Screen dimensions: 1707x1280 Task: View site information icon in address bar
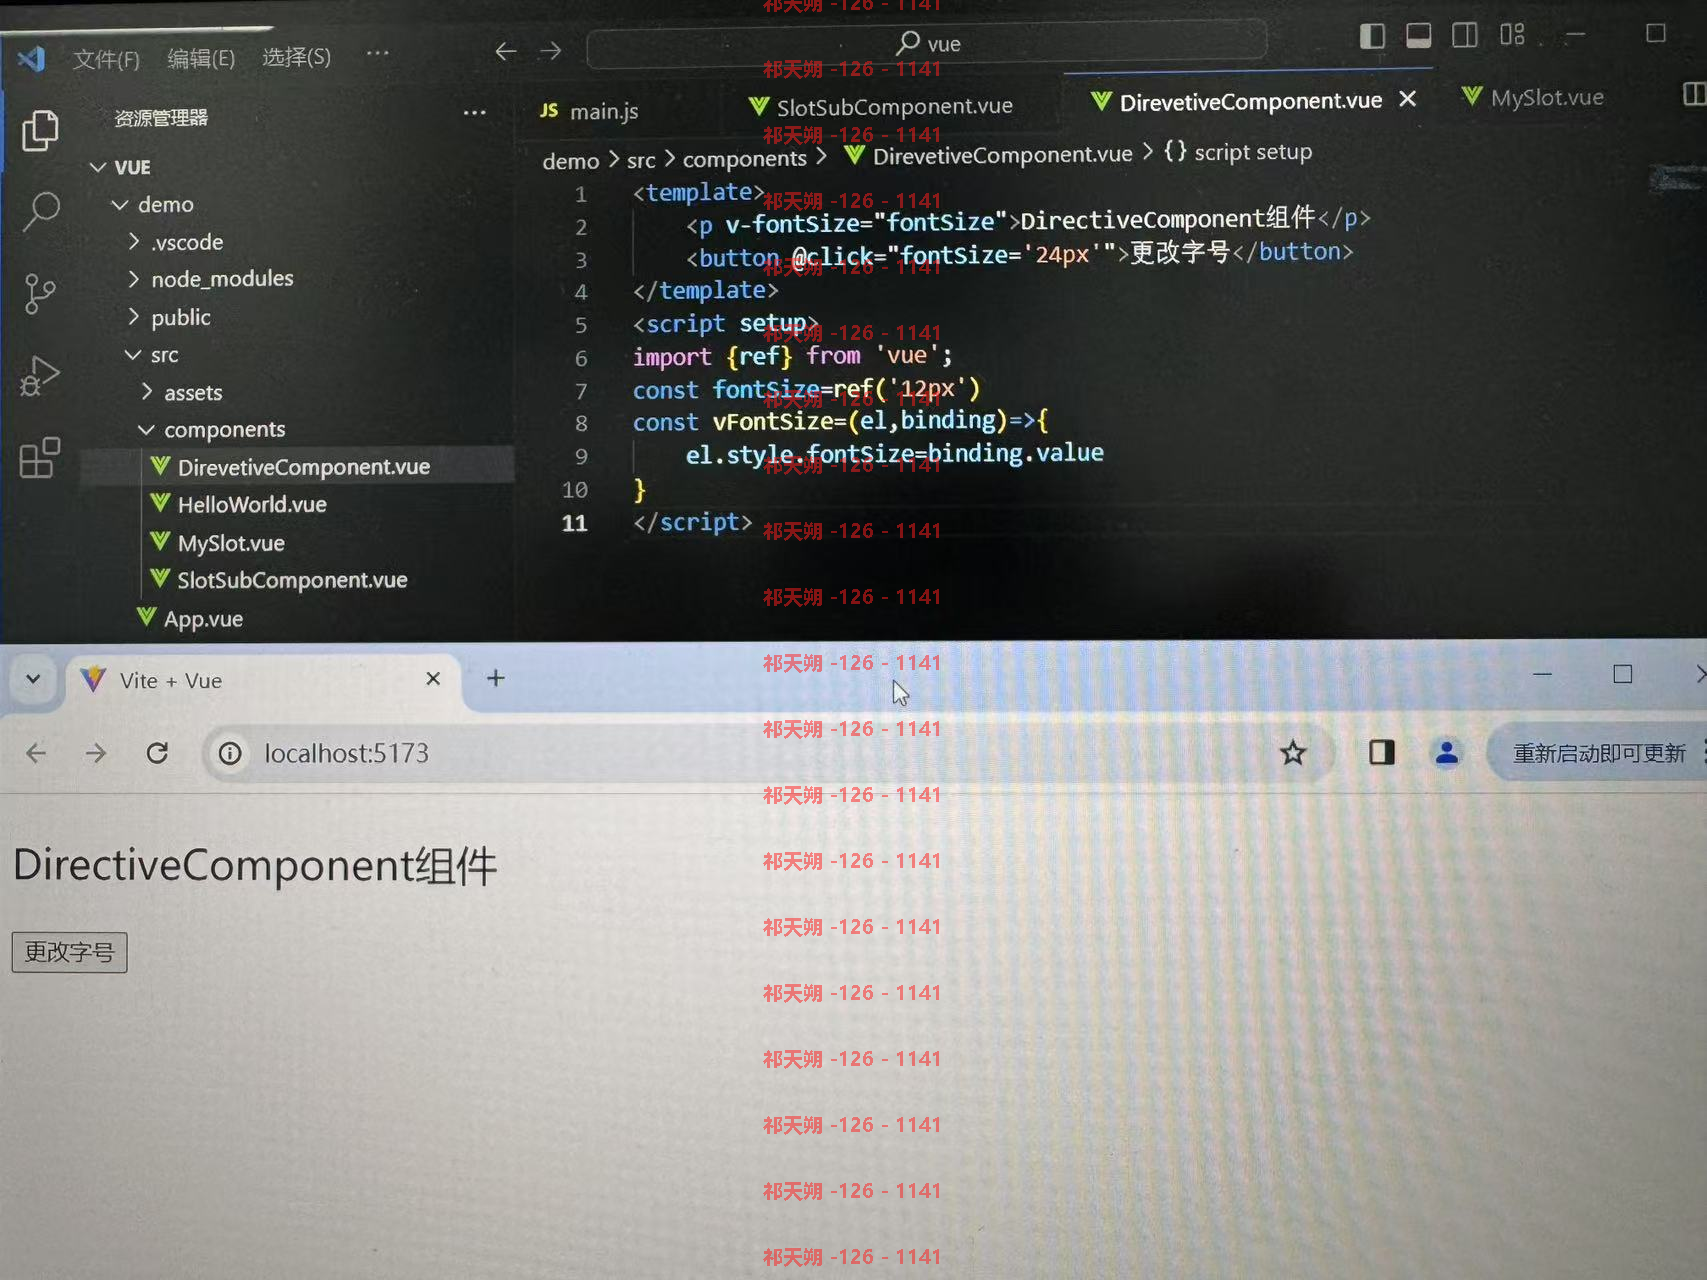(x=230, y=753)
